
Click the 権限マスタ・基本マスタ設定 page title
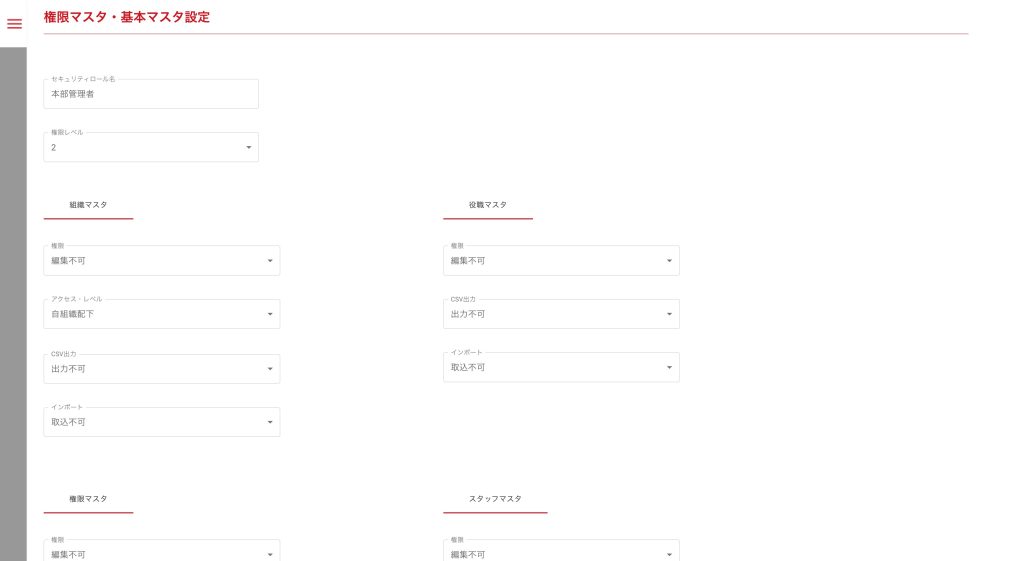pyautogui.click(x=127, y=17)
